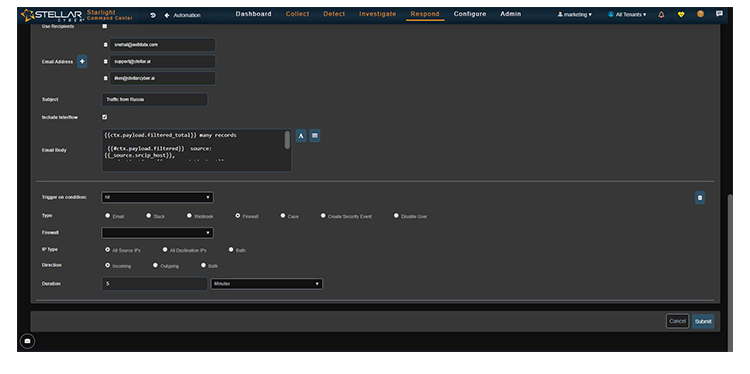Viewport: 750px width, 374px height.
Task: Open the Collect menu
Action: pos(298,14)
